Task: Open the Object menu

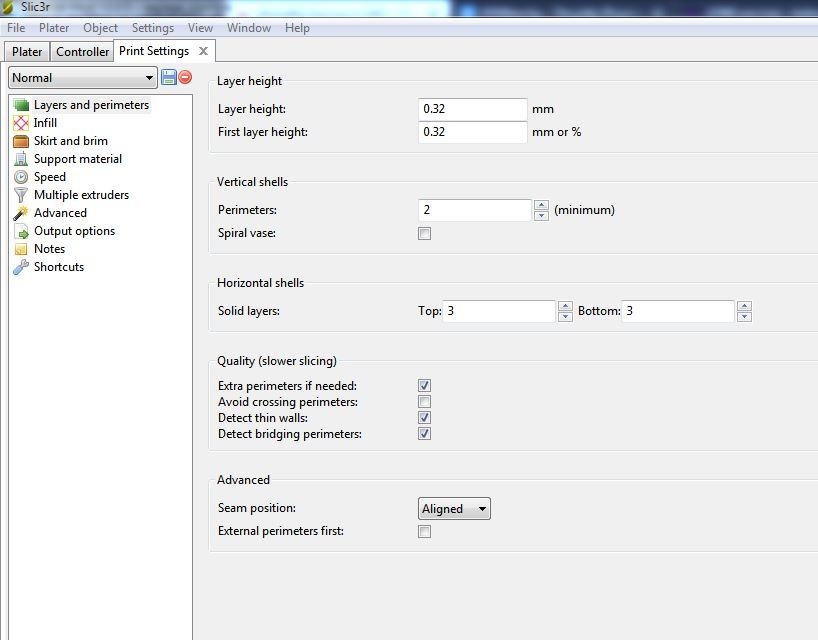Action: [100, 28]
